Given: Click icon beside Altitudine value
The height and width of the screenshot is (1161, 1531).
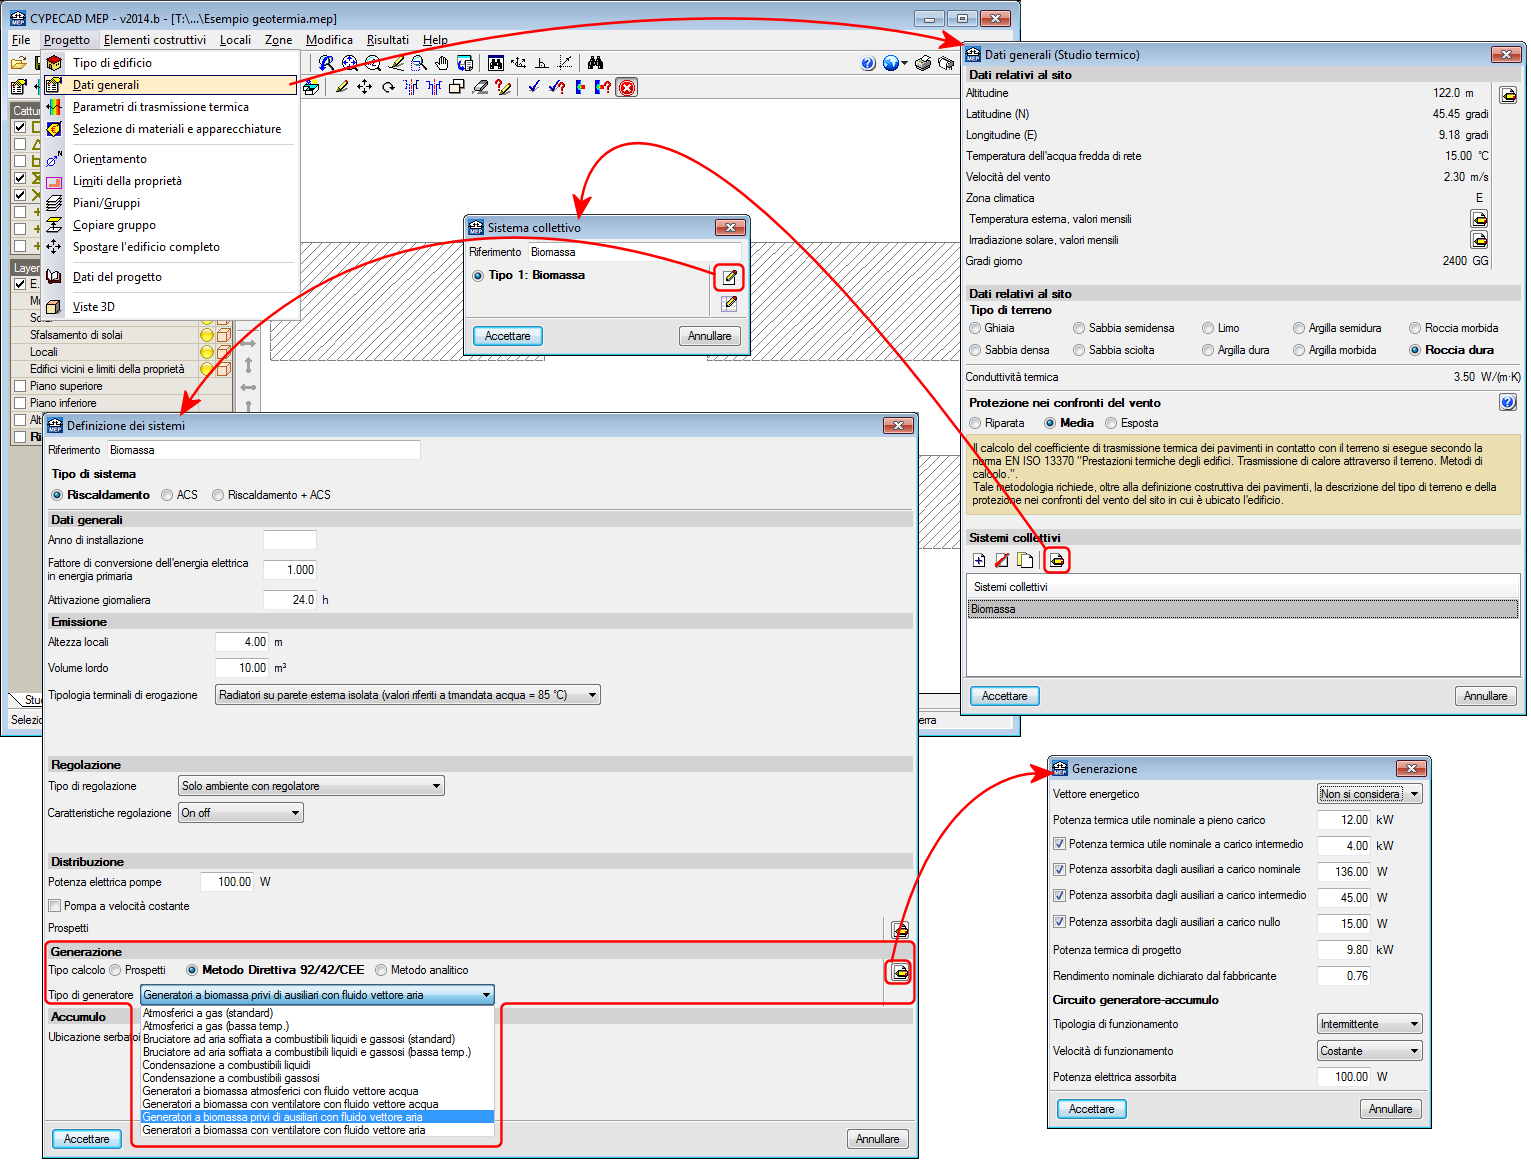Looking at the screenshot, I should point(1508,95).
